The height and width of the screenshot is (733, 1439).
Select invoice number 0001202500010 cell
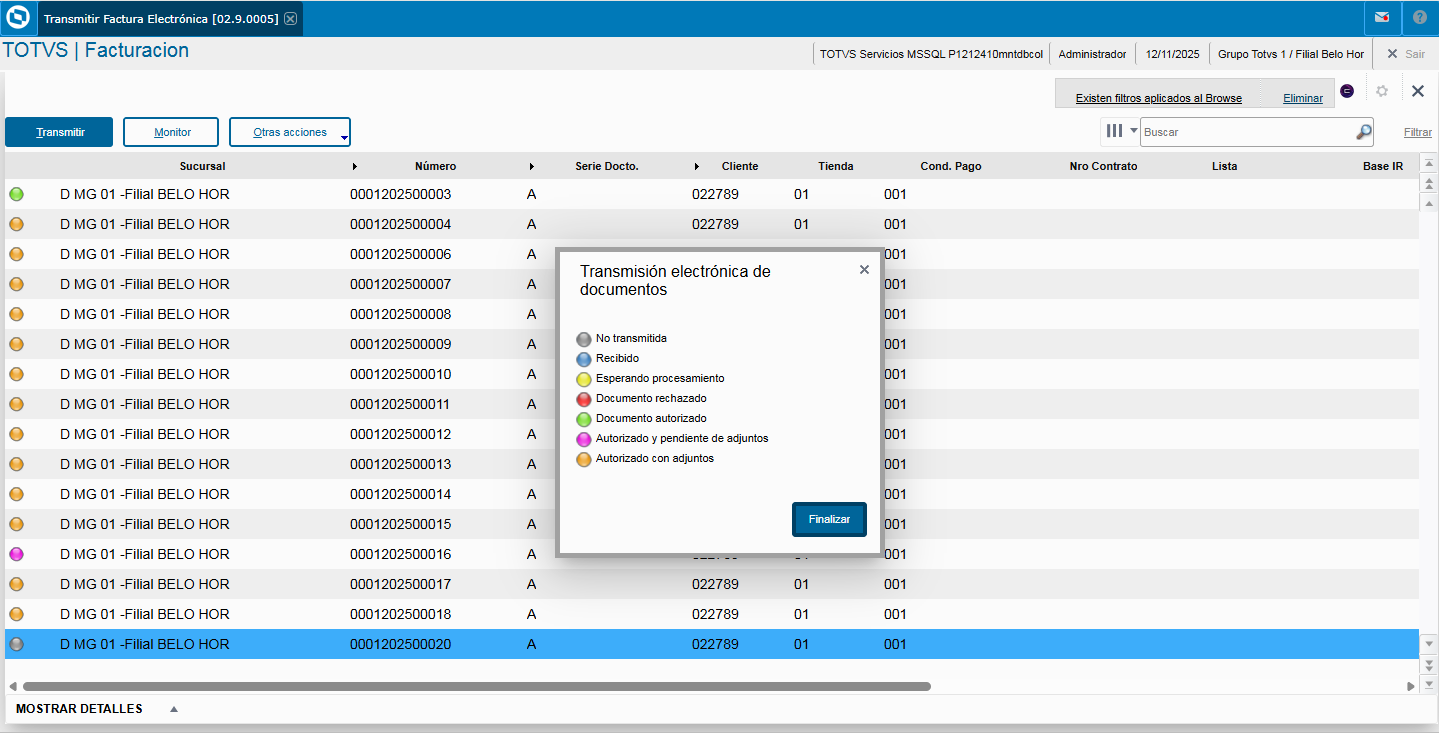tap(400, 374)
